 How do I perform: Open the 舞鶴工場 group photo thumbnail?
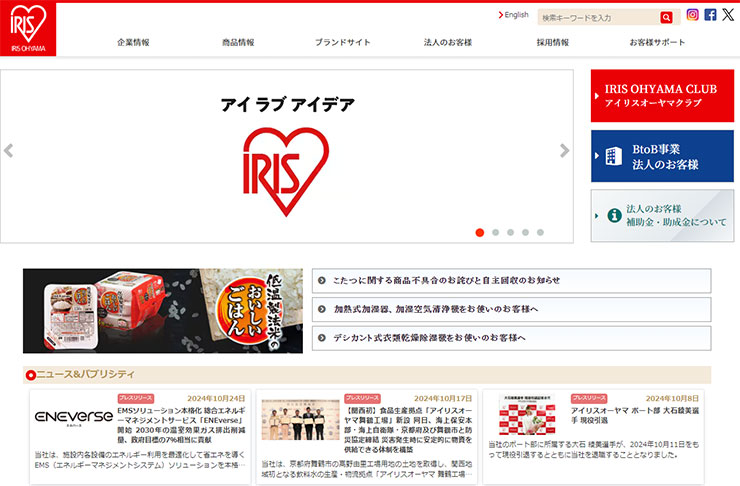[x=300, y=420]
